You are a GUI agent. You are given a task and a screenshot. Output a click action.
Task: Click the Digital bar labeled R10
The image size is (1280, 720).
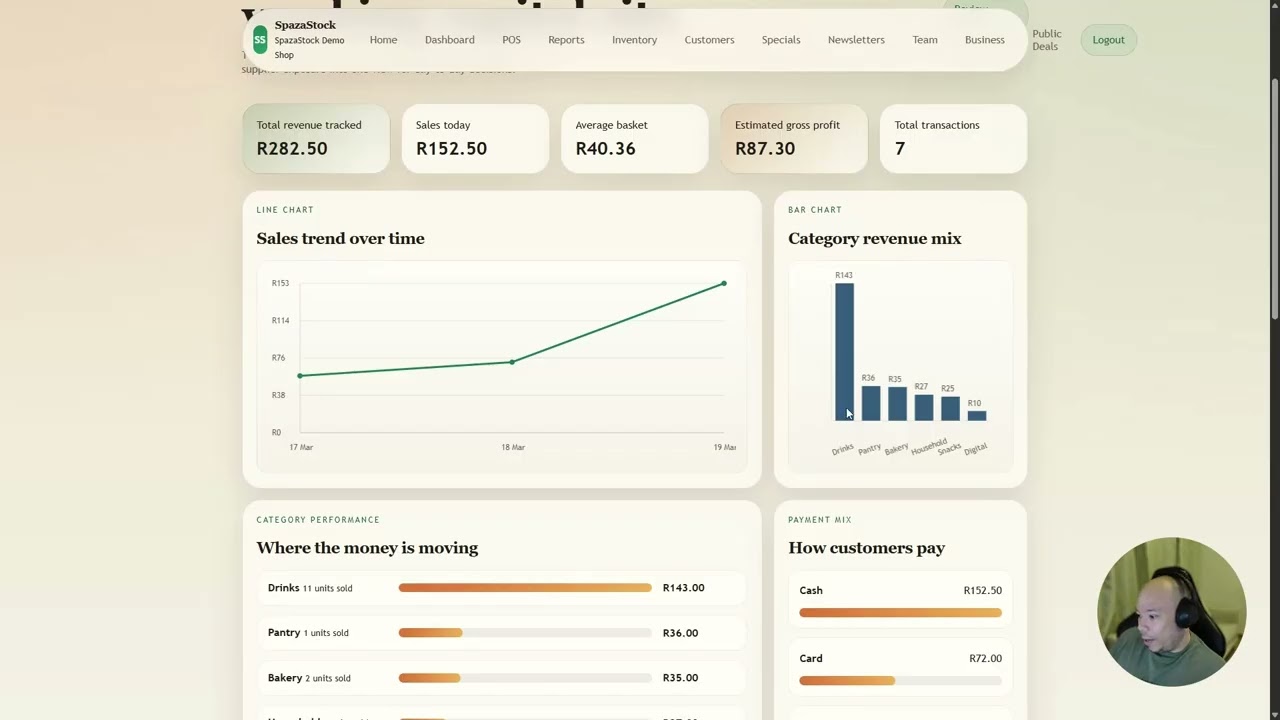[x=977, y=416]
